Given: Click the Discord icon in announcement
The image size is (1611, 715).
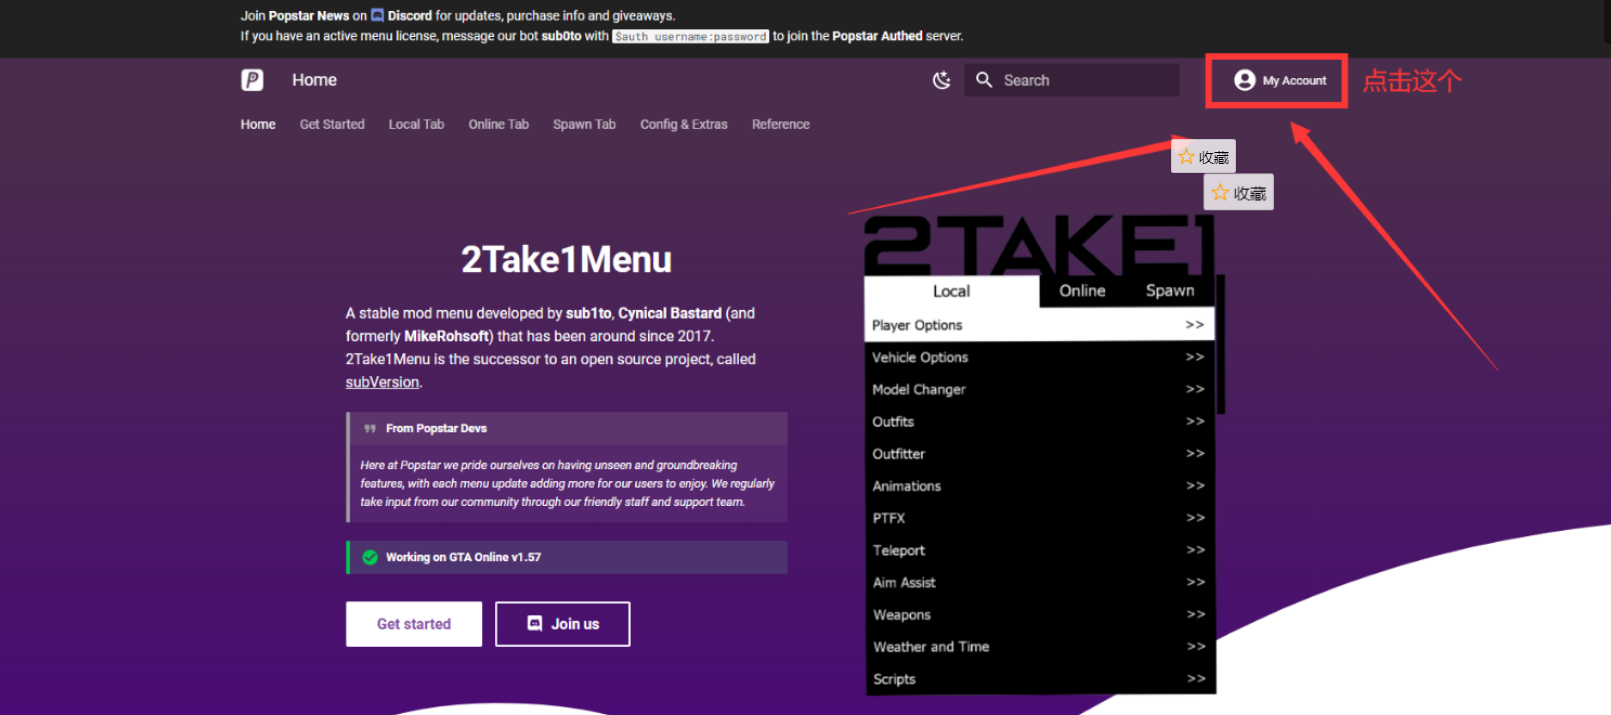Looking at the screenshot, I should [377, 15].
